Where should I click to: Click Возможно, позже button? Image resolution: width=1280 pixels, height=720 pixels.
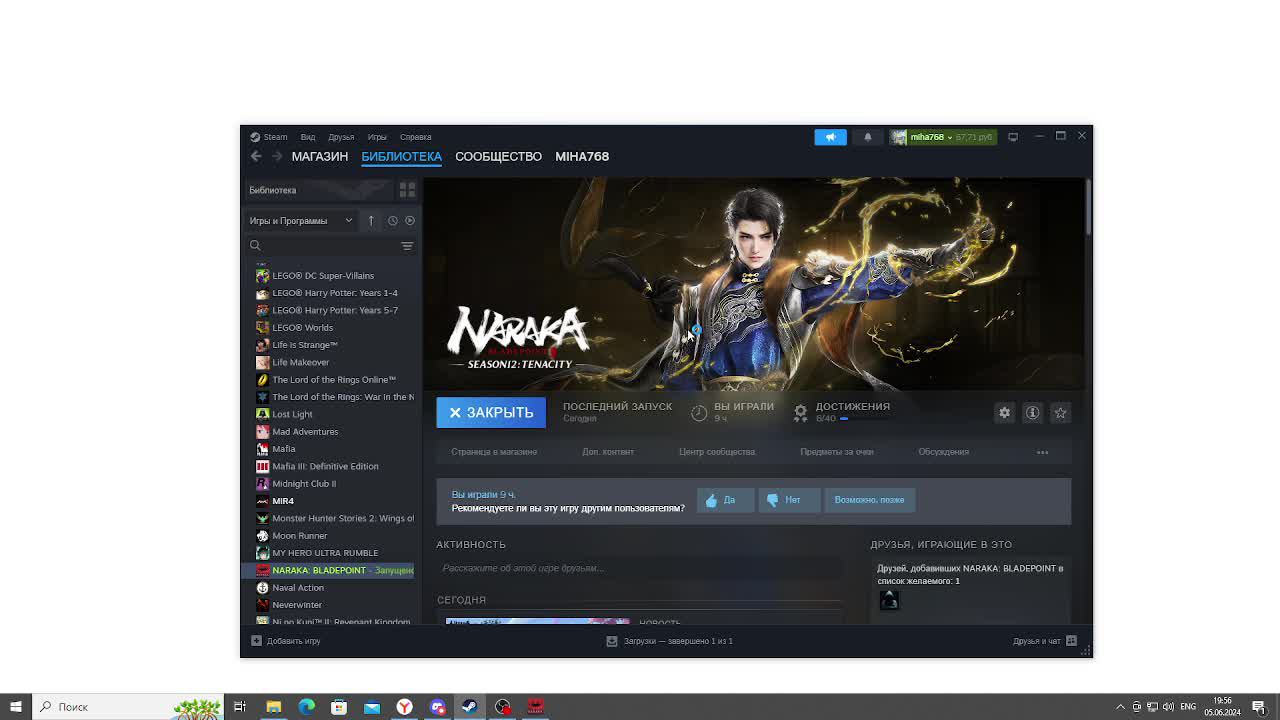click(x=869, y=500)
